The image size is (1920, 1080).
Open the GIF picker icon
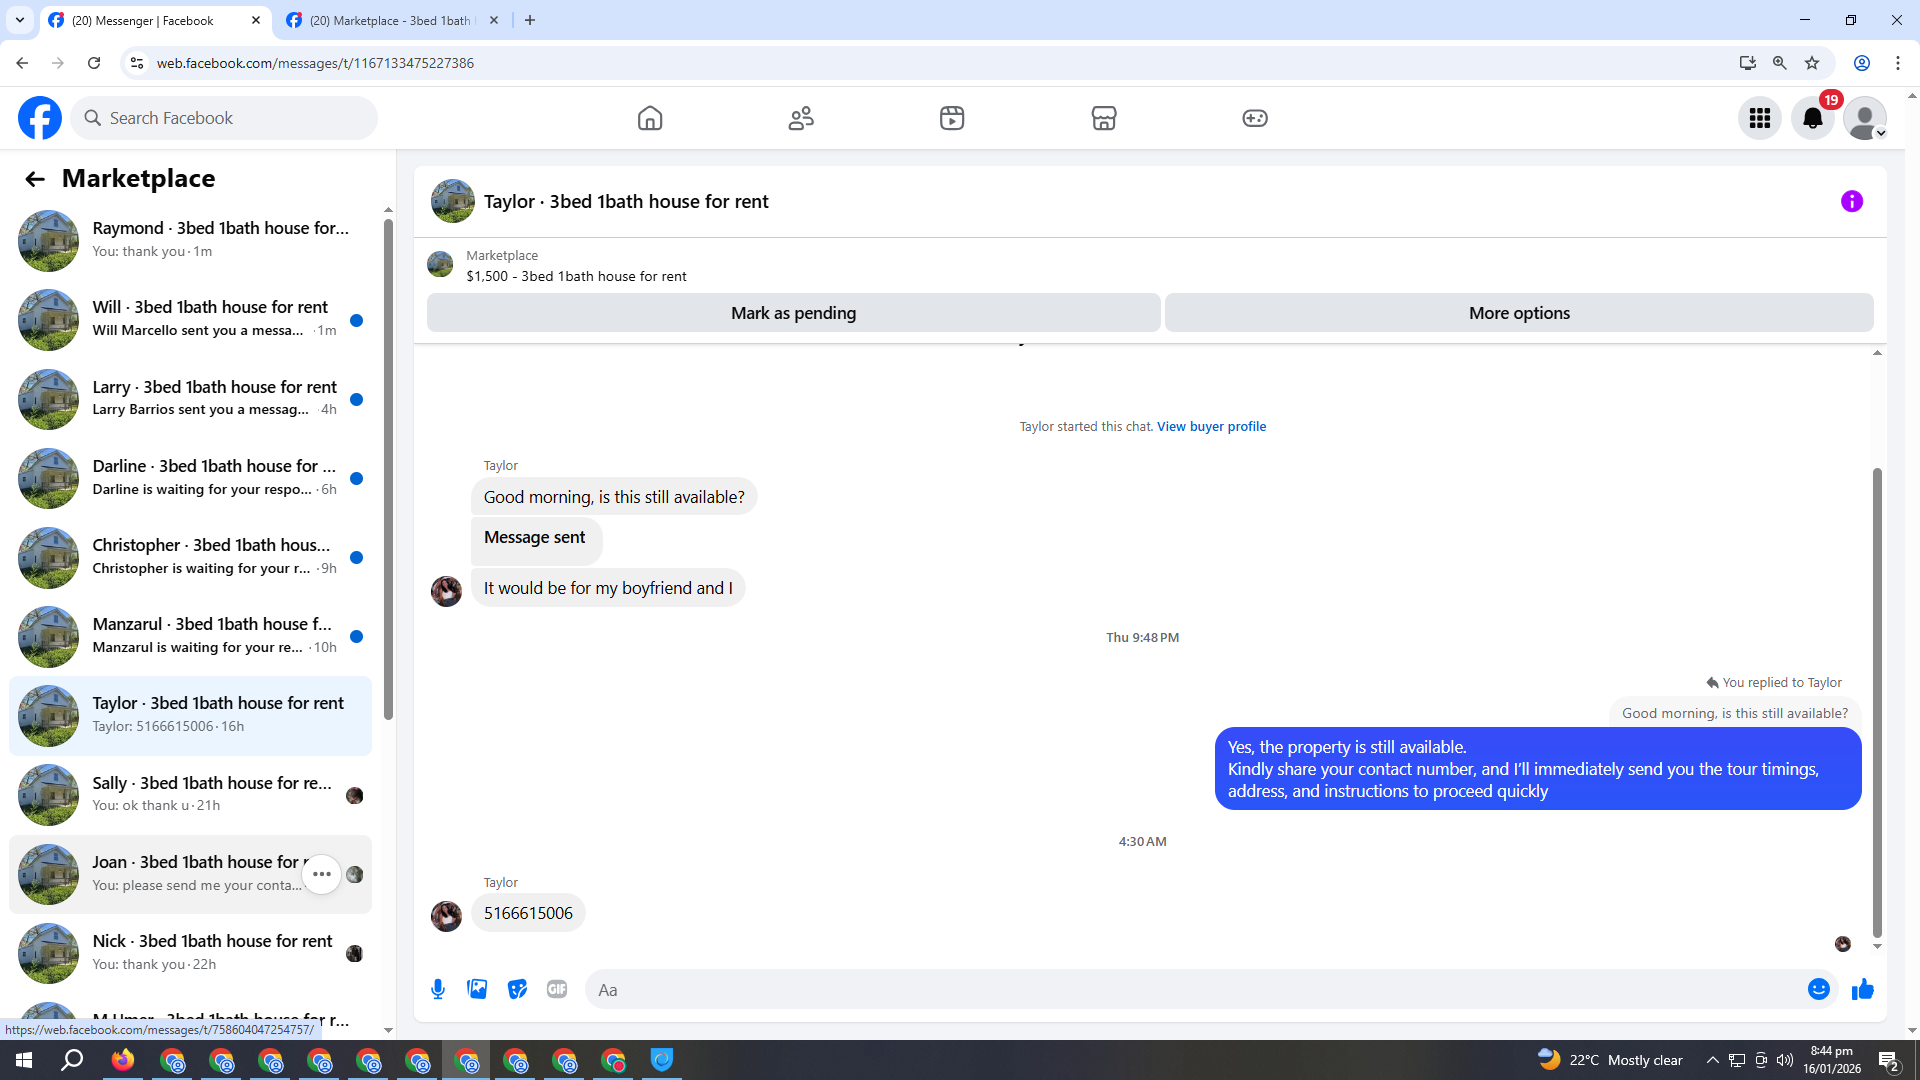557,989
